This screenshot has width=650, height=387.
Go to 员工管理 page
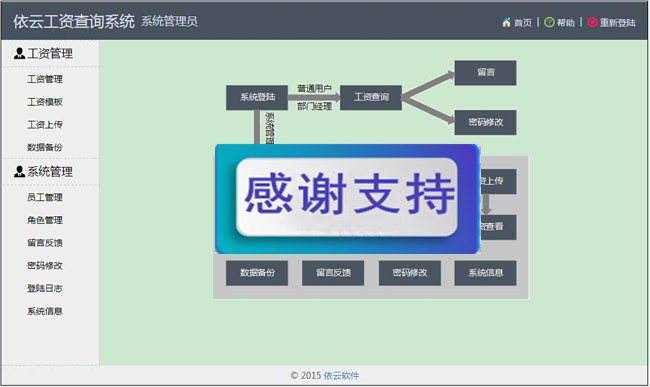pos(45,198)
